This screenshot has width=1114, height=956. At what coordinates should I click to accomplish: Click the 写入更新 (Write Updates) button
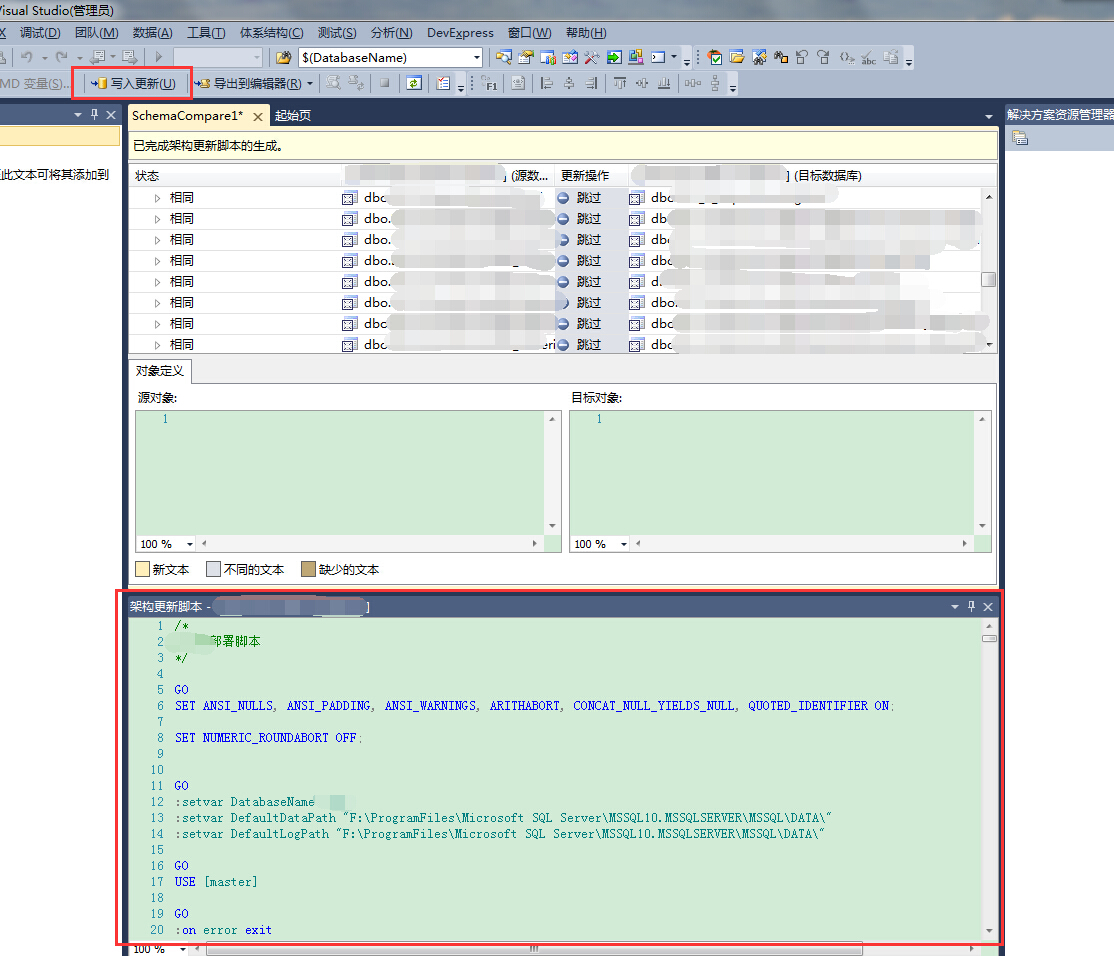tap(133, 84)
